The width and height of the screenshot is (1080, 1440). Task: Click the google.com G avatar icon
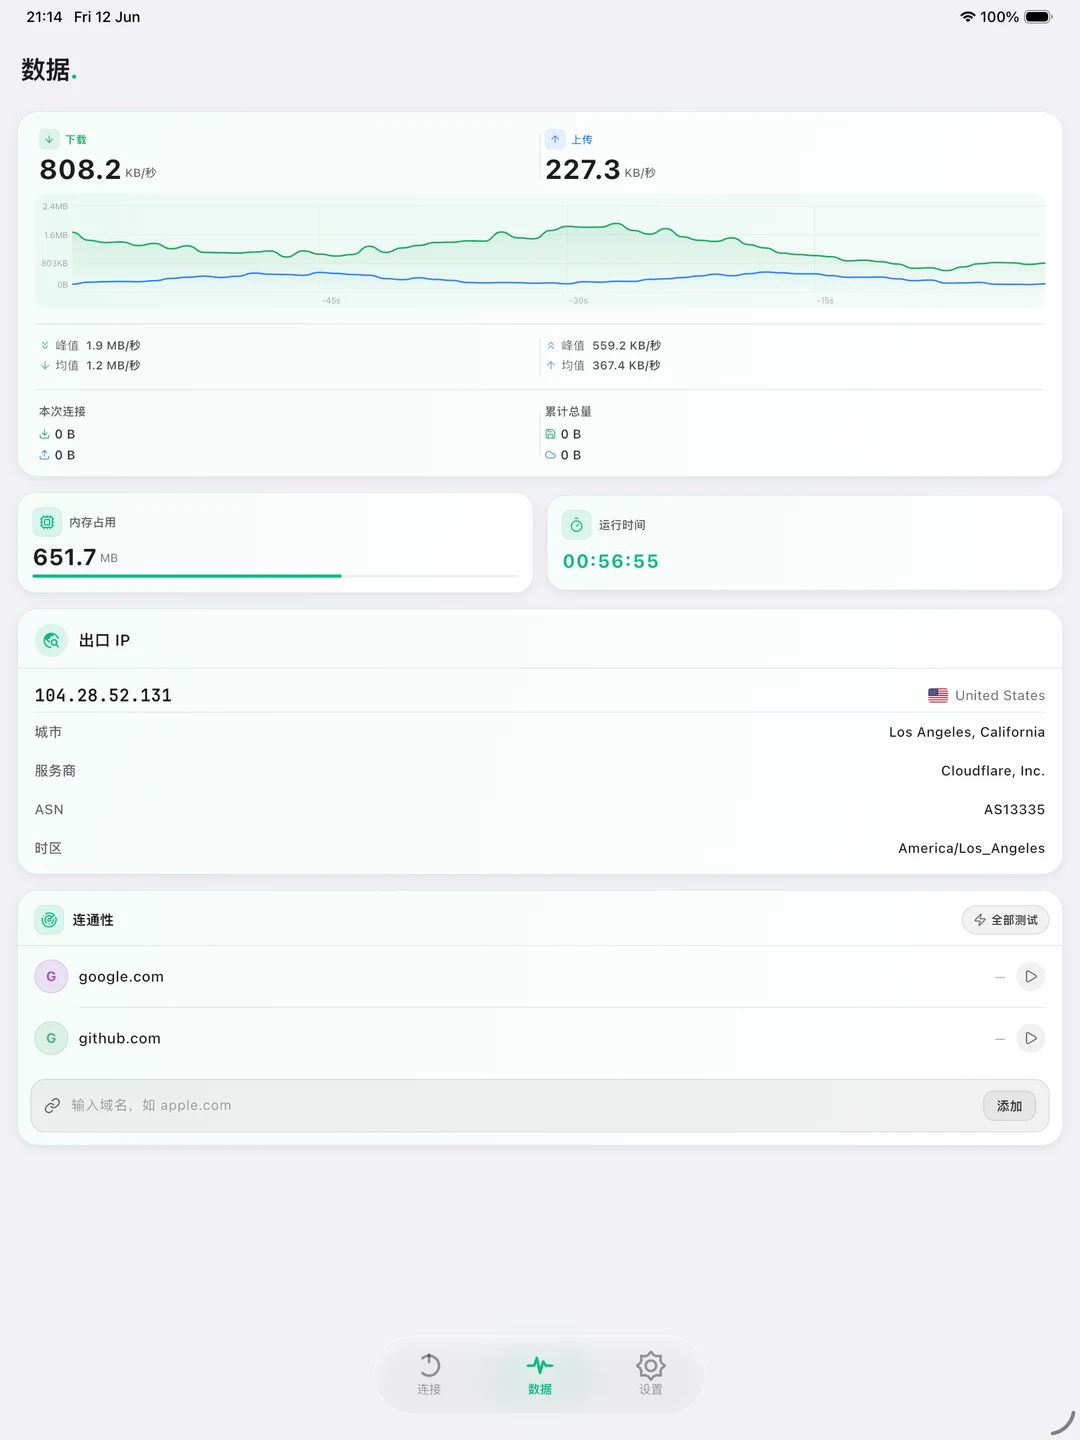coord(51,976)
